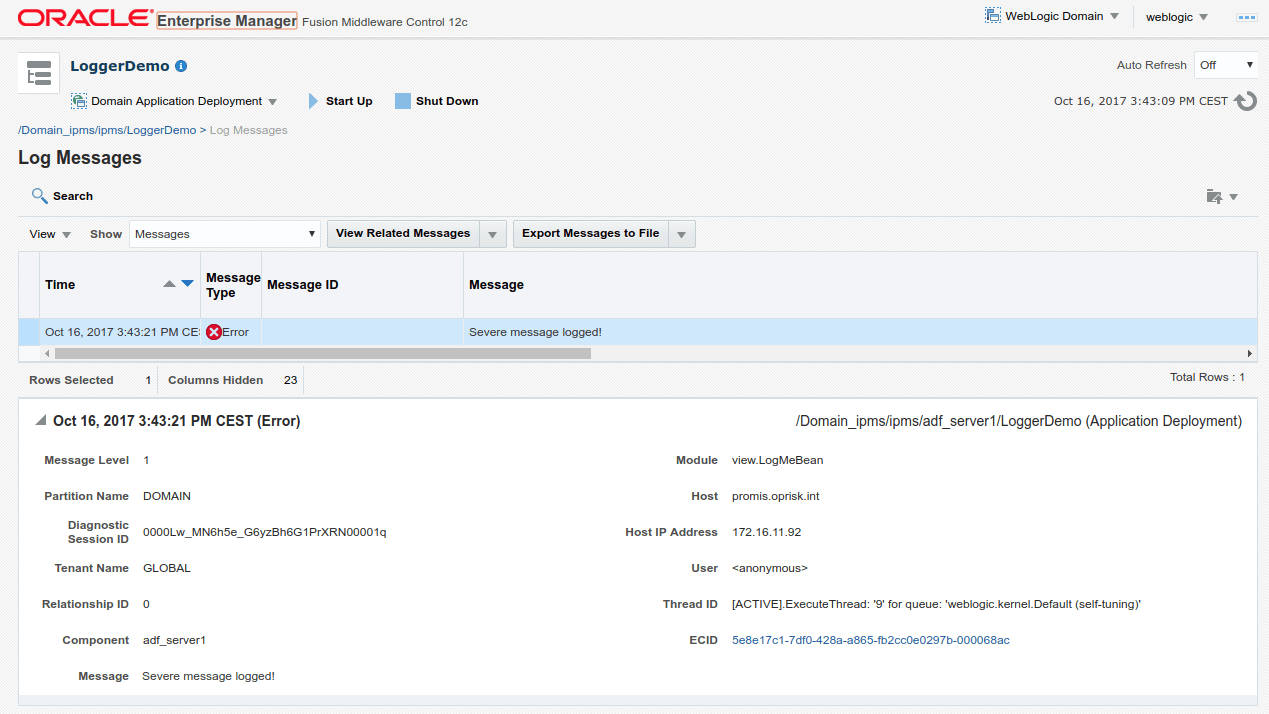1269x714 pixels.
Task: Open the weblogic user menu
Action: 1176,16
